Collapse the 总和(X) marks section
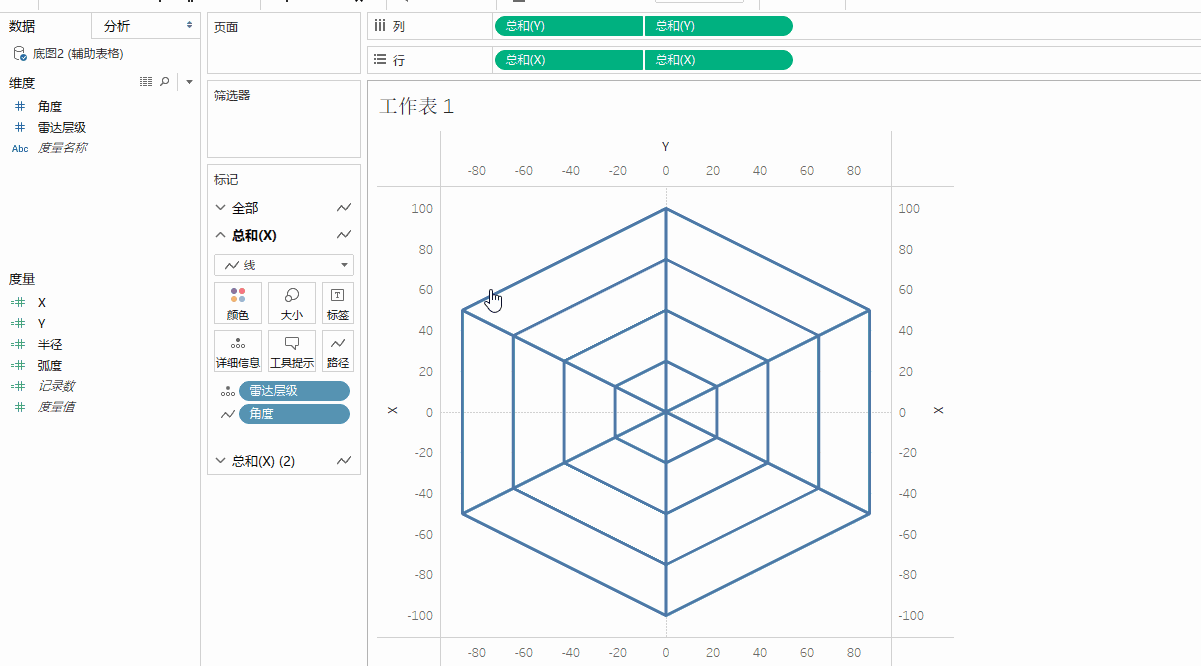The width and height of the screenshot is (1201, 666). tap(221, 235)
